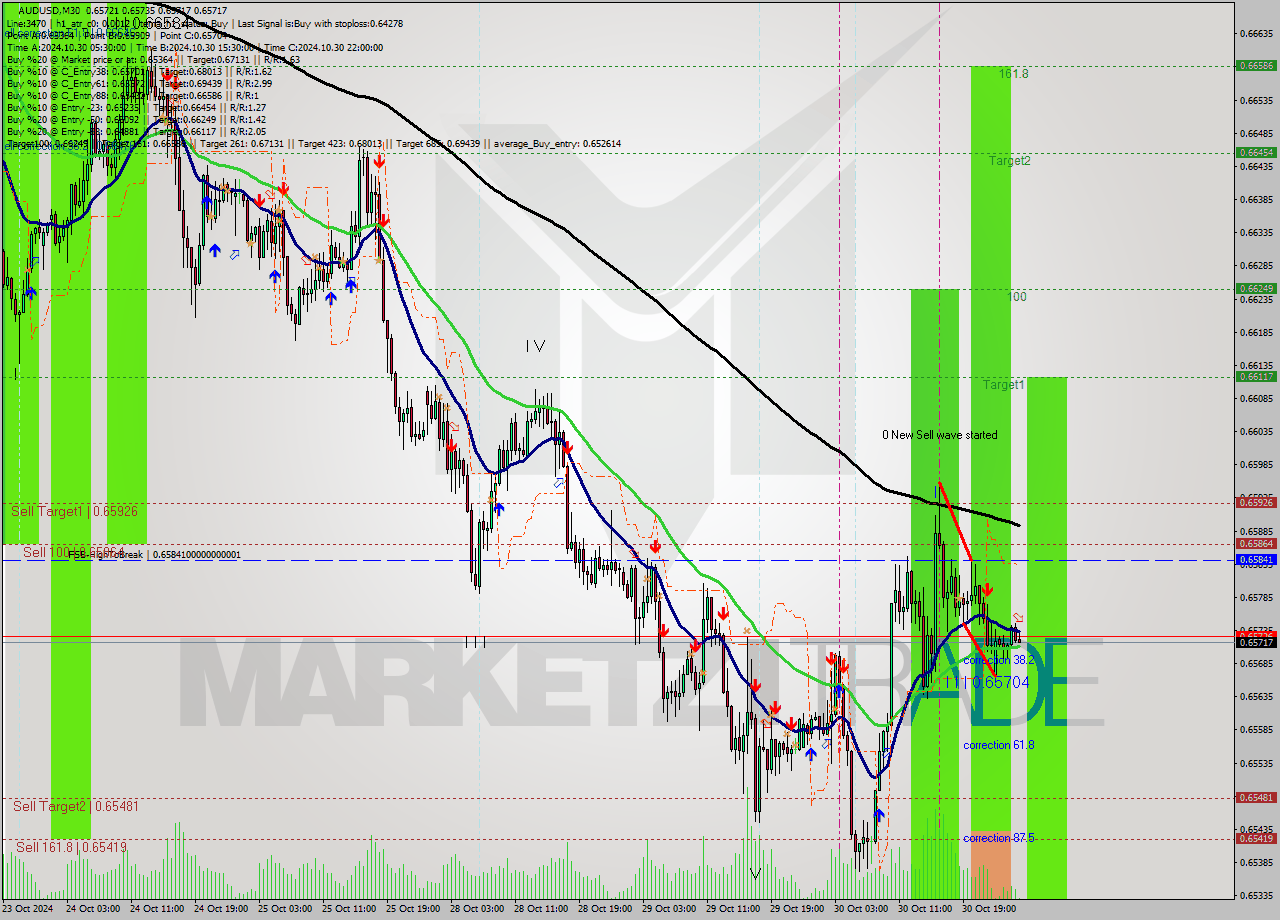
Task: Click the orange volume block at chart bottom
Action: coord(990,865)
